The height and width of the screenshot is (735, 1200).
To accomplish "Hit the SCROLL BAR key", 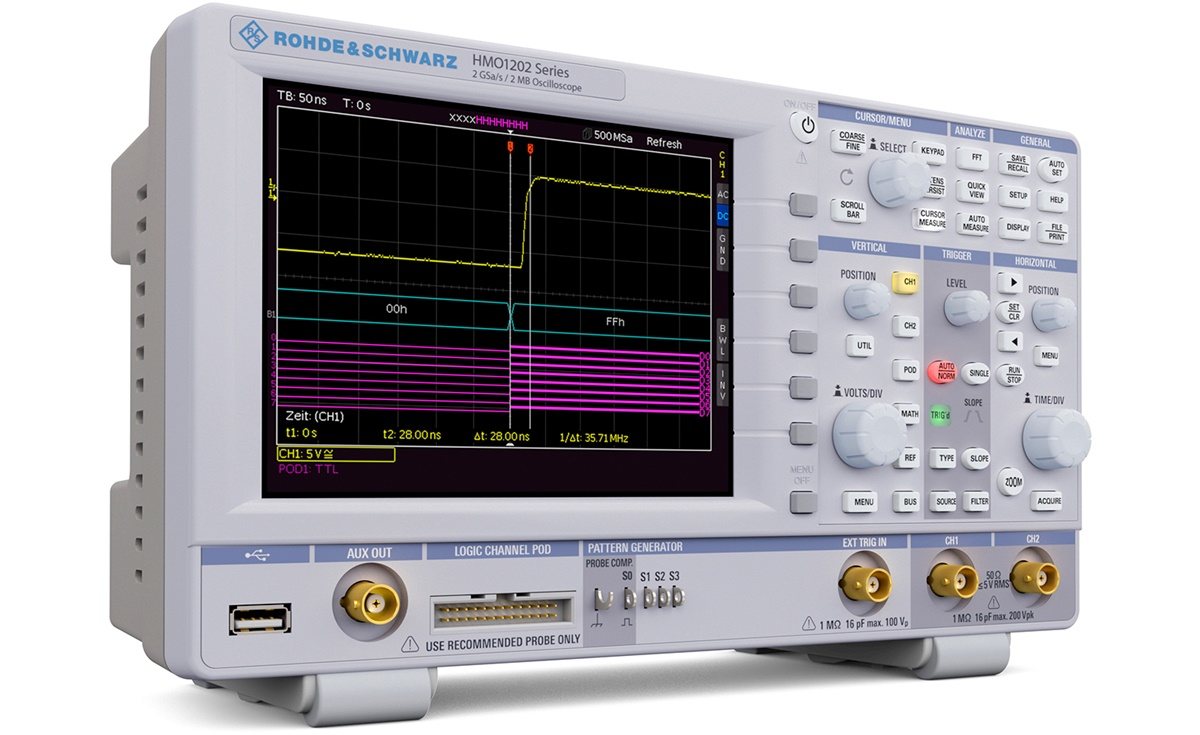I will (851, 210).
